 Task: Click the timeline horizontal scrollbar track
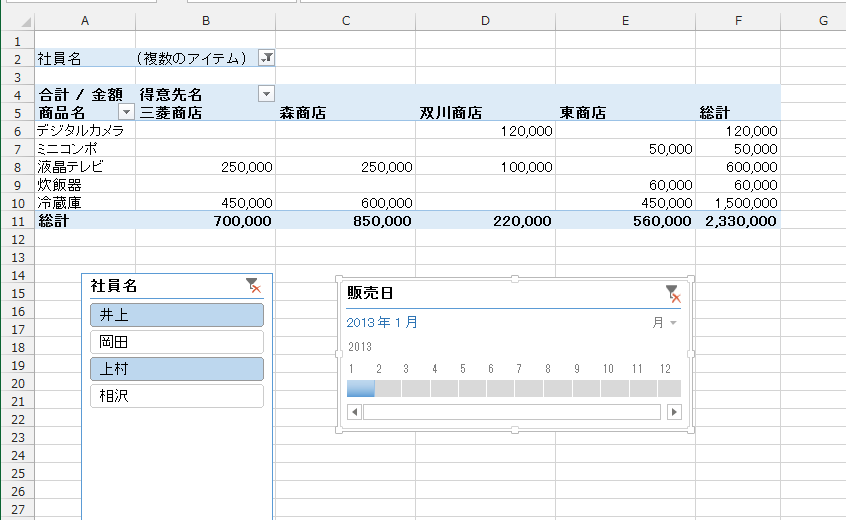click(512, 412)
